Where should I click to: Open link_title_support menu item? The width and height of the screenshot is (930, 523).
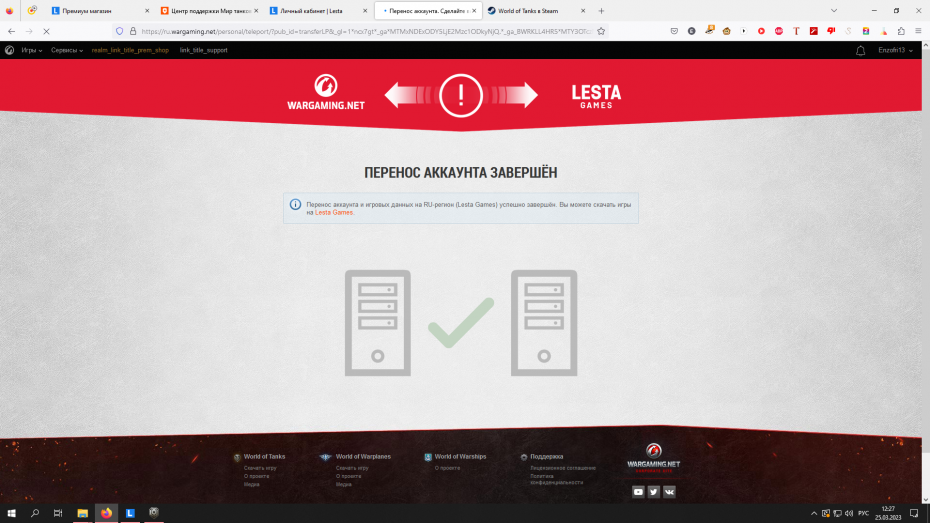[203, 50]
